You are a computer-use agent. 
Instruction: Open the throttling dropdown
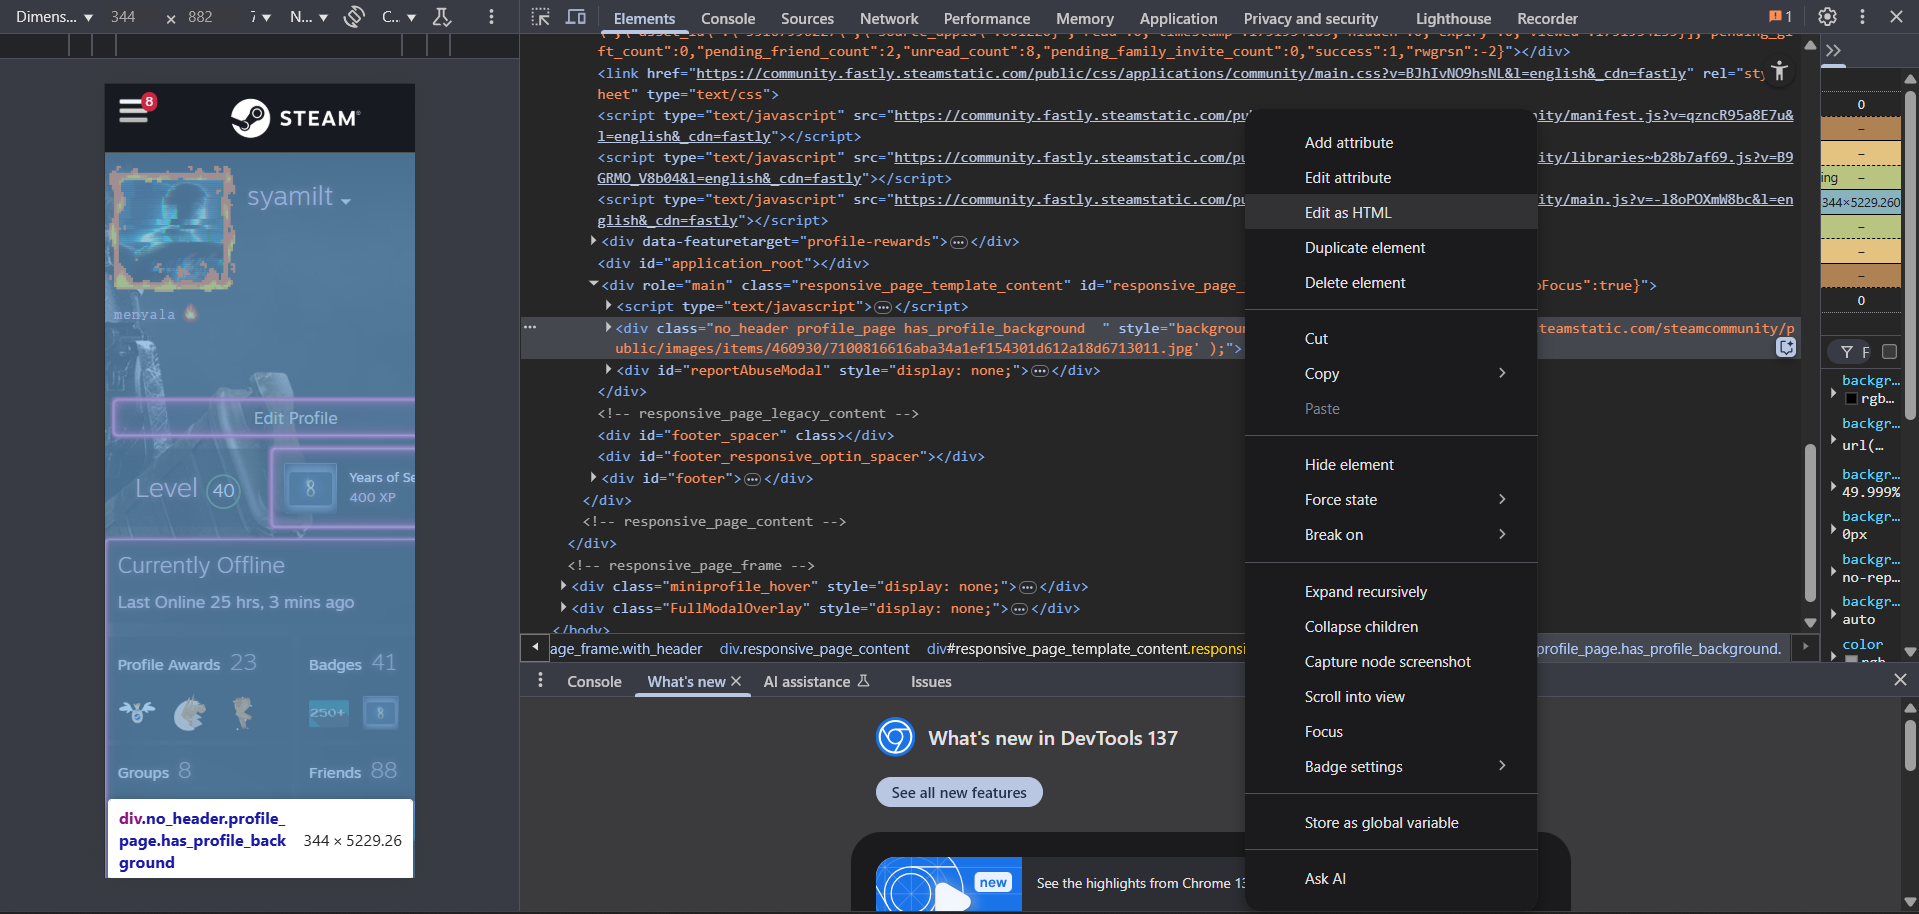coord(309,17)
